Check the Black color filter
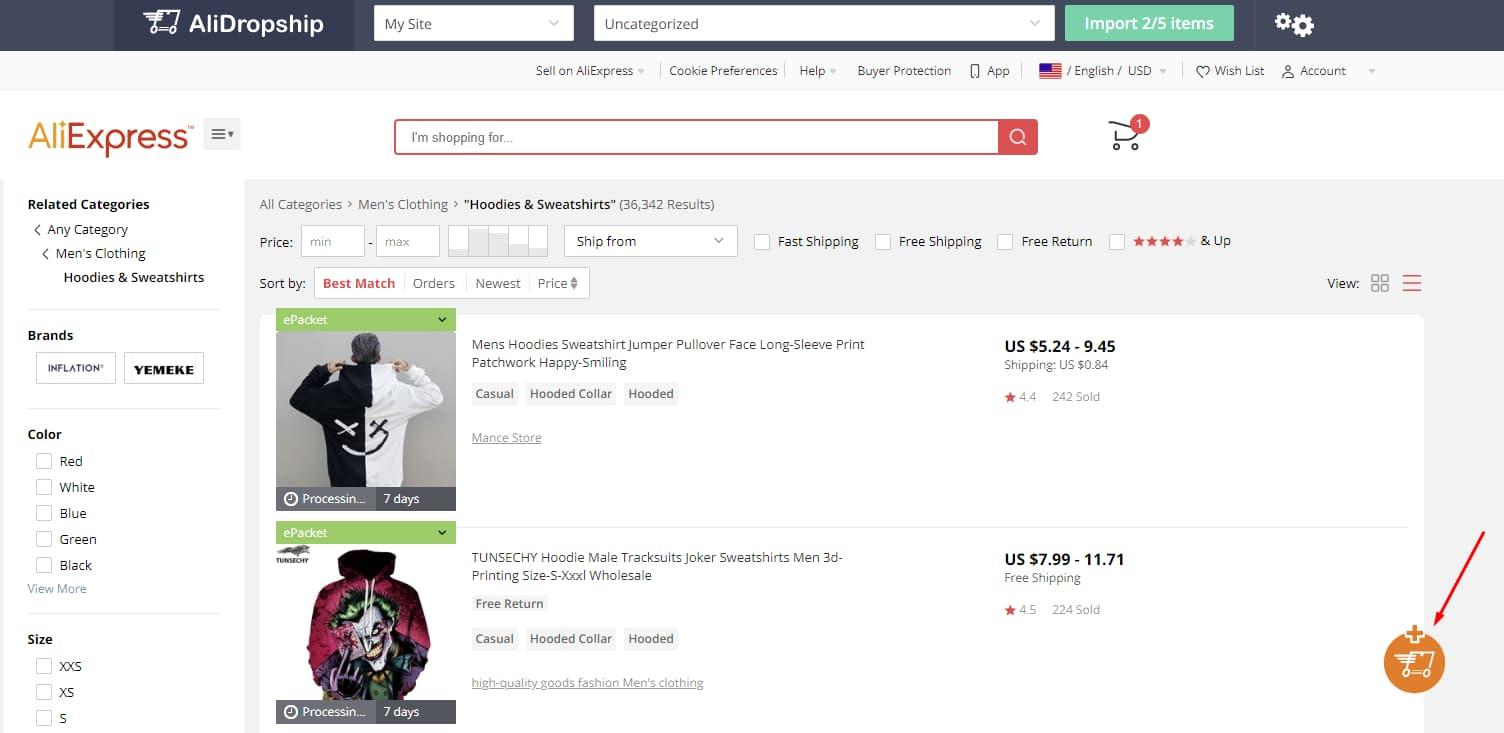Screen dimensions: 1504x733 [x=44, y=565]
